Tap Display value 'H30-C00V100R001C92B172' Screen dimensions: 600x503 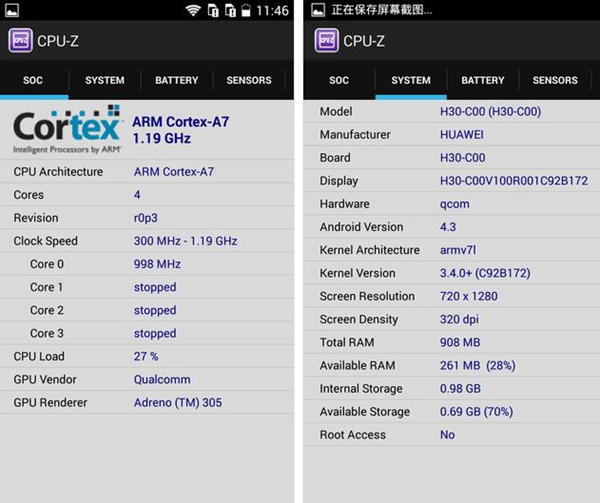pyautogui.click(x=514, y=181)
